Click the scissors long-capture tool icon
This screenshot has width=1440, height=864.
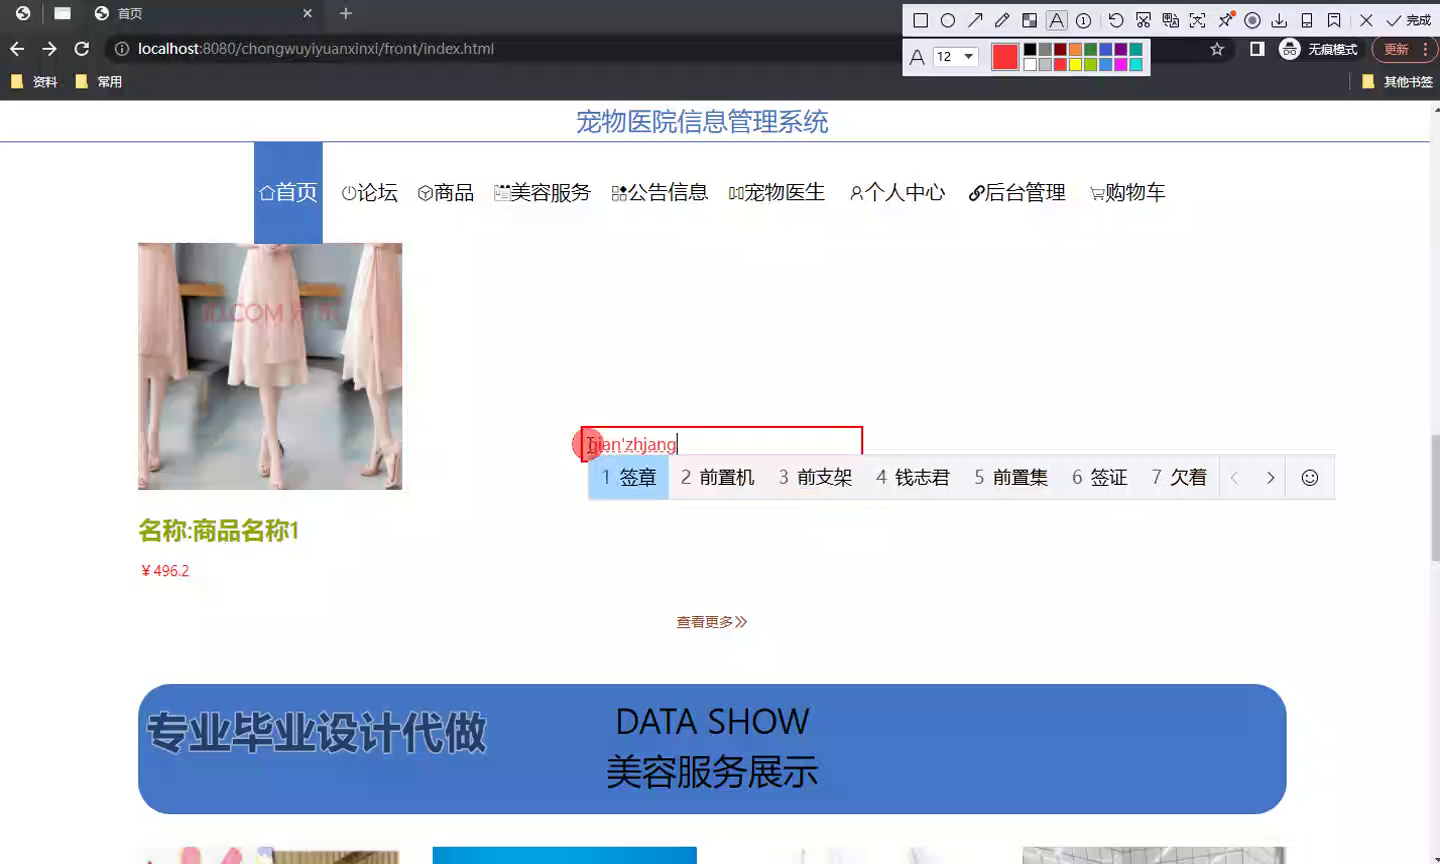(1143, 20)
